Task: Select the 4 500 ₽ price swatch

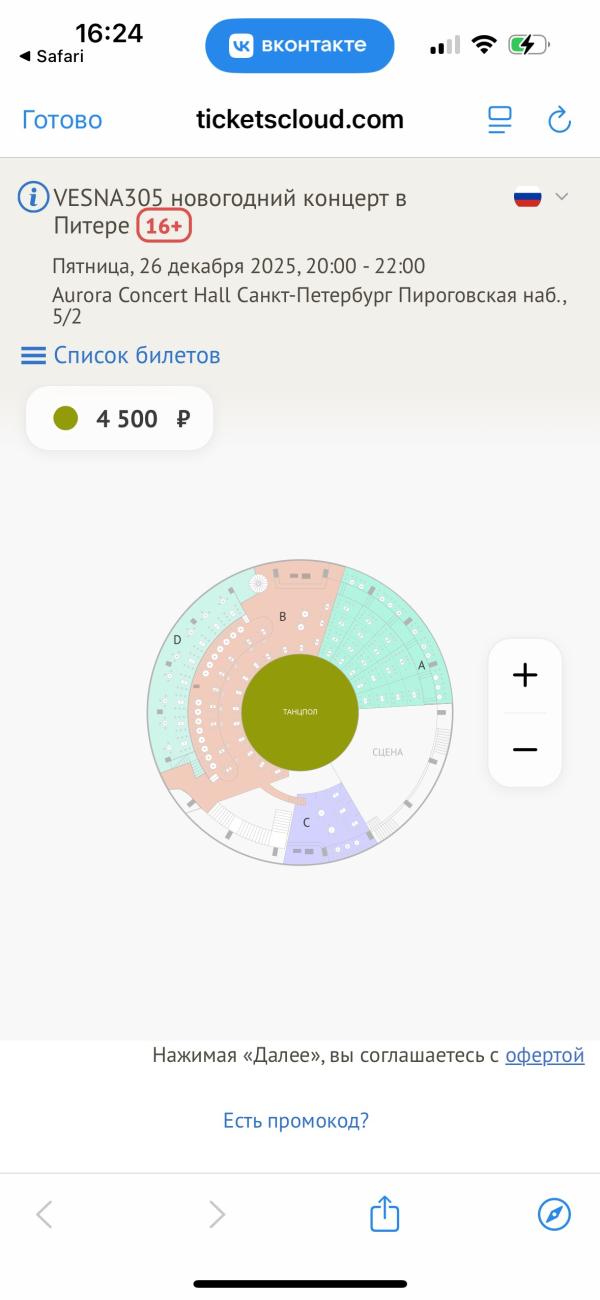Action: (66, 418)
